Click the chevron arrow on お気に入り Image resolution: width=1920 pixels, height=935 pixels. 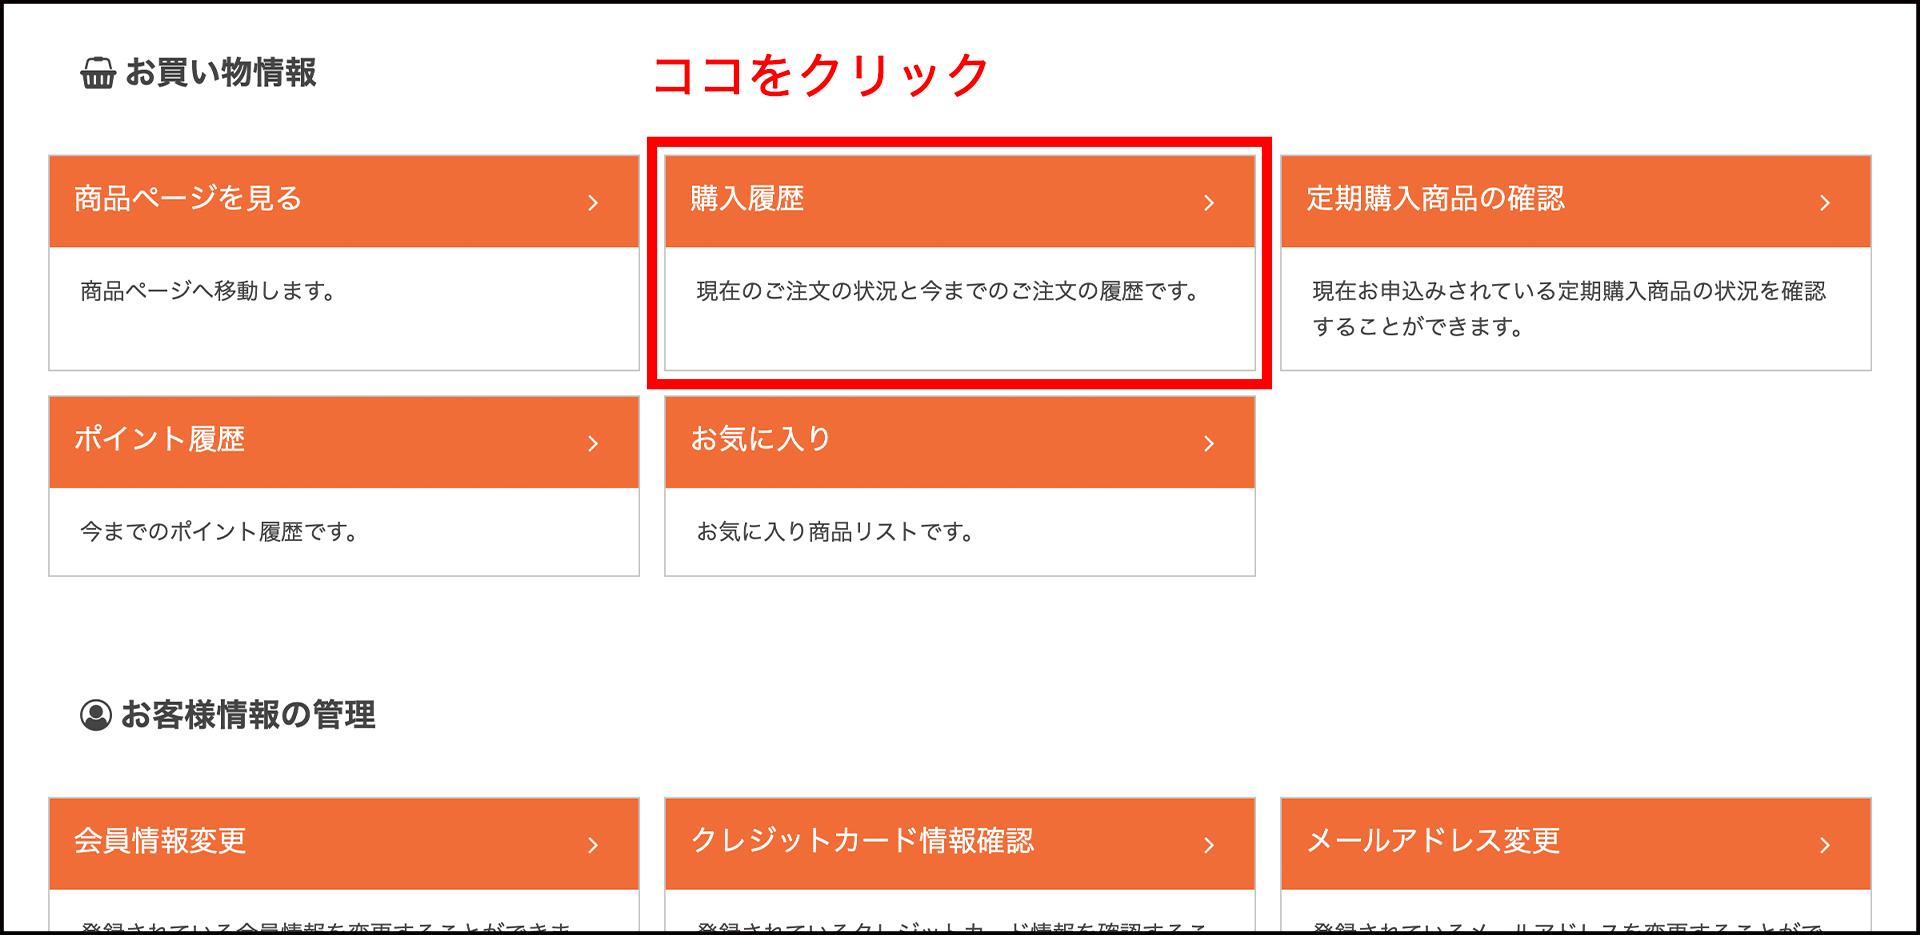tap(1209, 443)
